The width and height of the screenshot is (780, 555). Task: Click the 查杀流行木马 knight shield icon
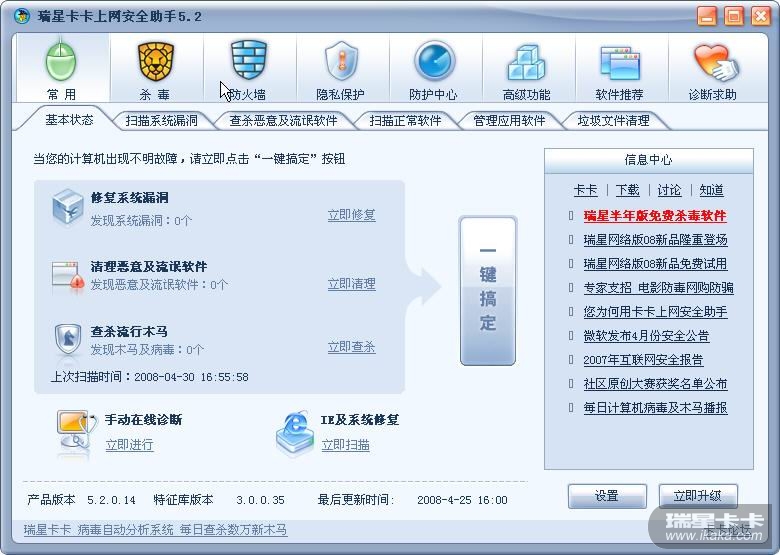(x=68, y=340)
